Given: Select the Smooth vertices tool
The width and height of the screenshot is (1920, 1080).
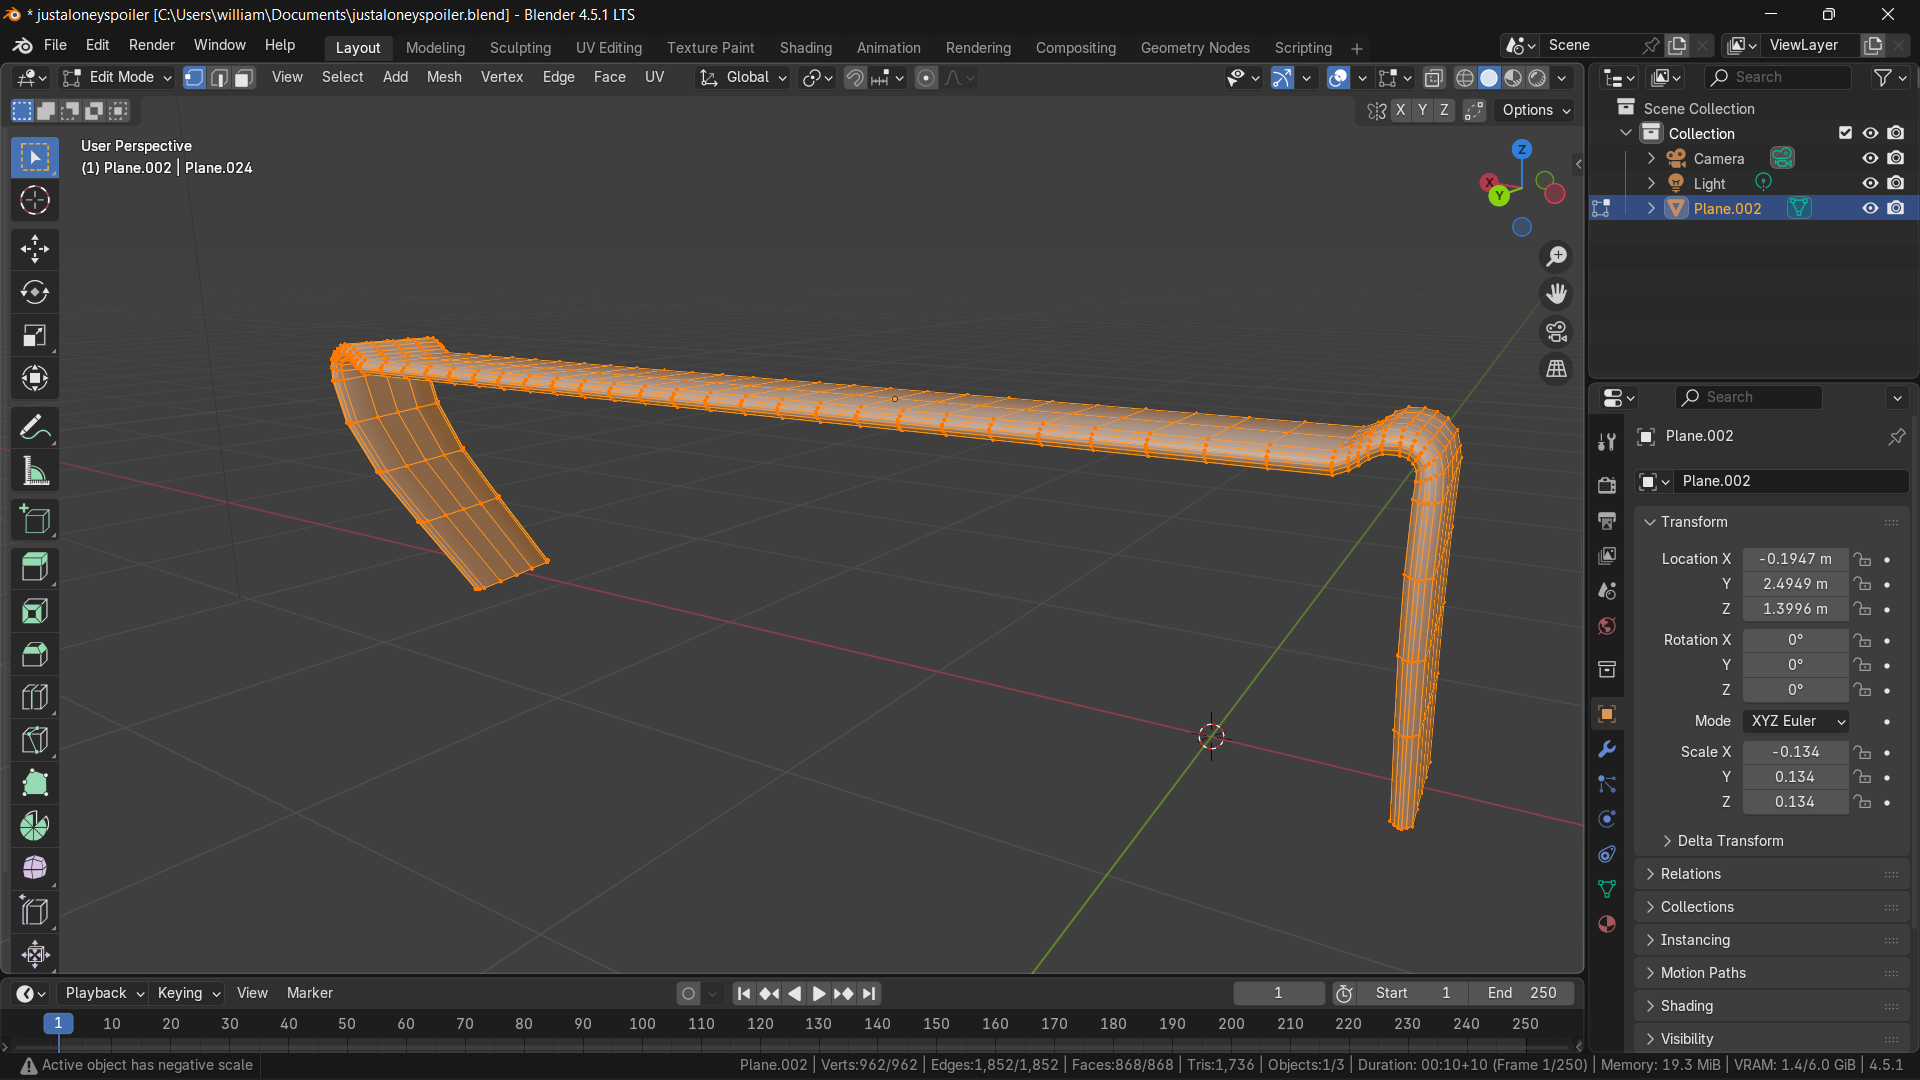Looking at the screenshot, I should 35,868.
